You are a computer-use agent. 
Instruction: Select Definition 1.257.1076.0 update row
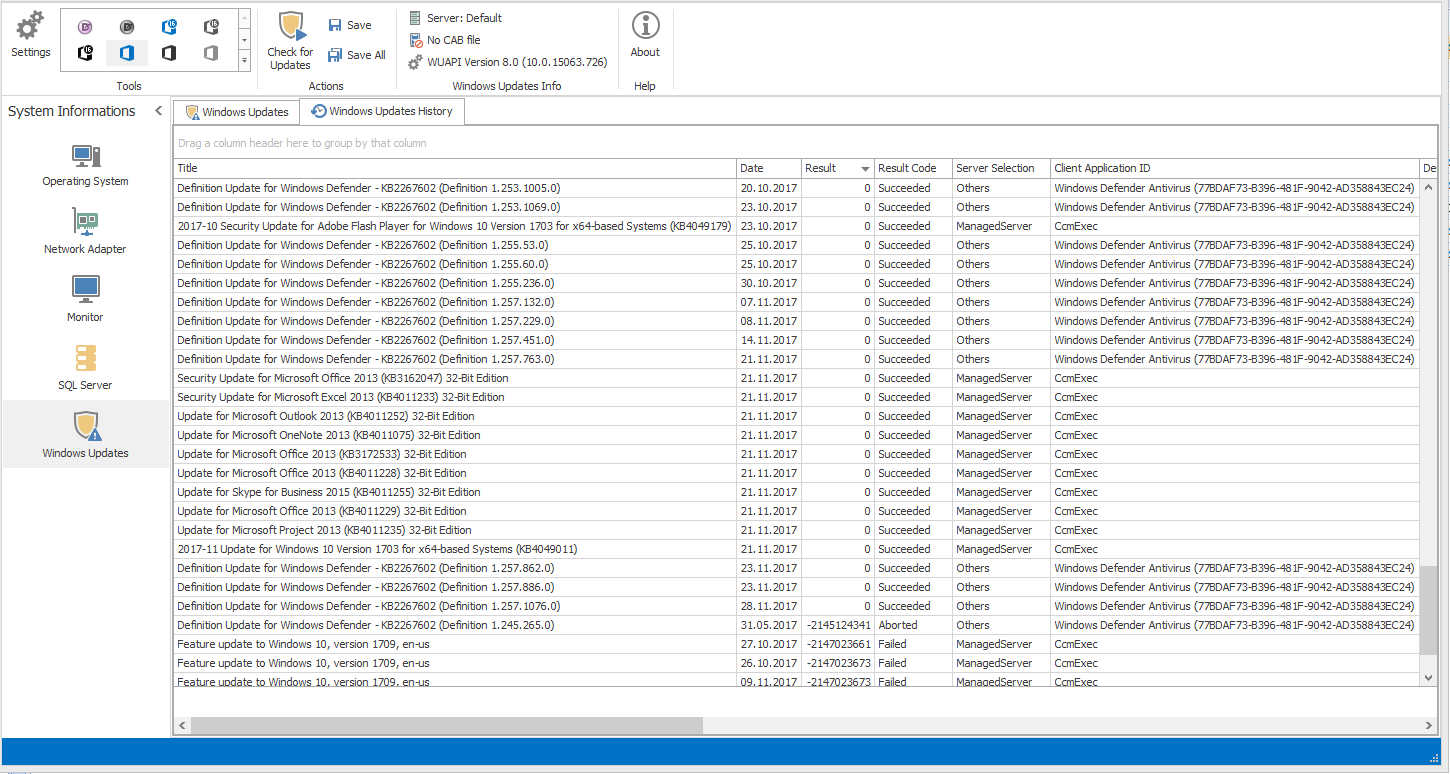[797, 606]
